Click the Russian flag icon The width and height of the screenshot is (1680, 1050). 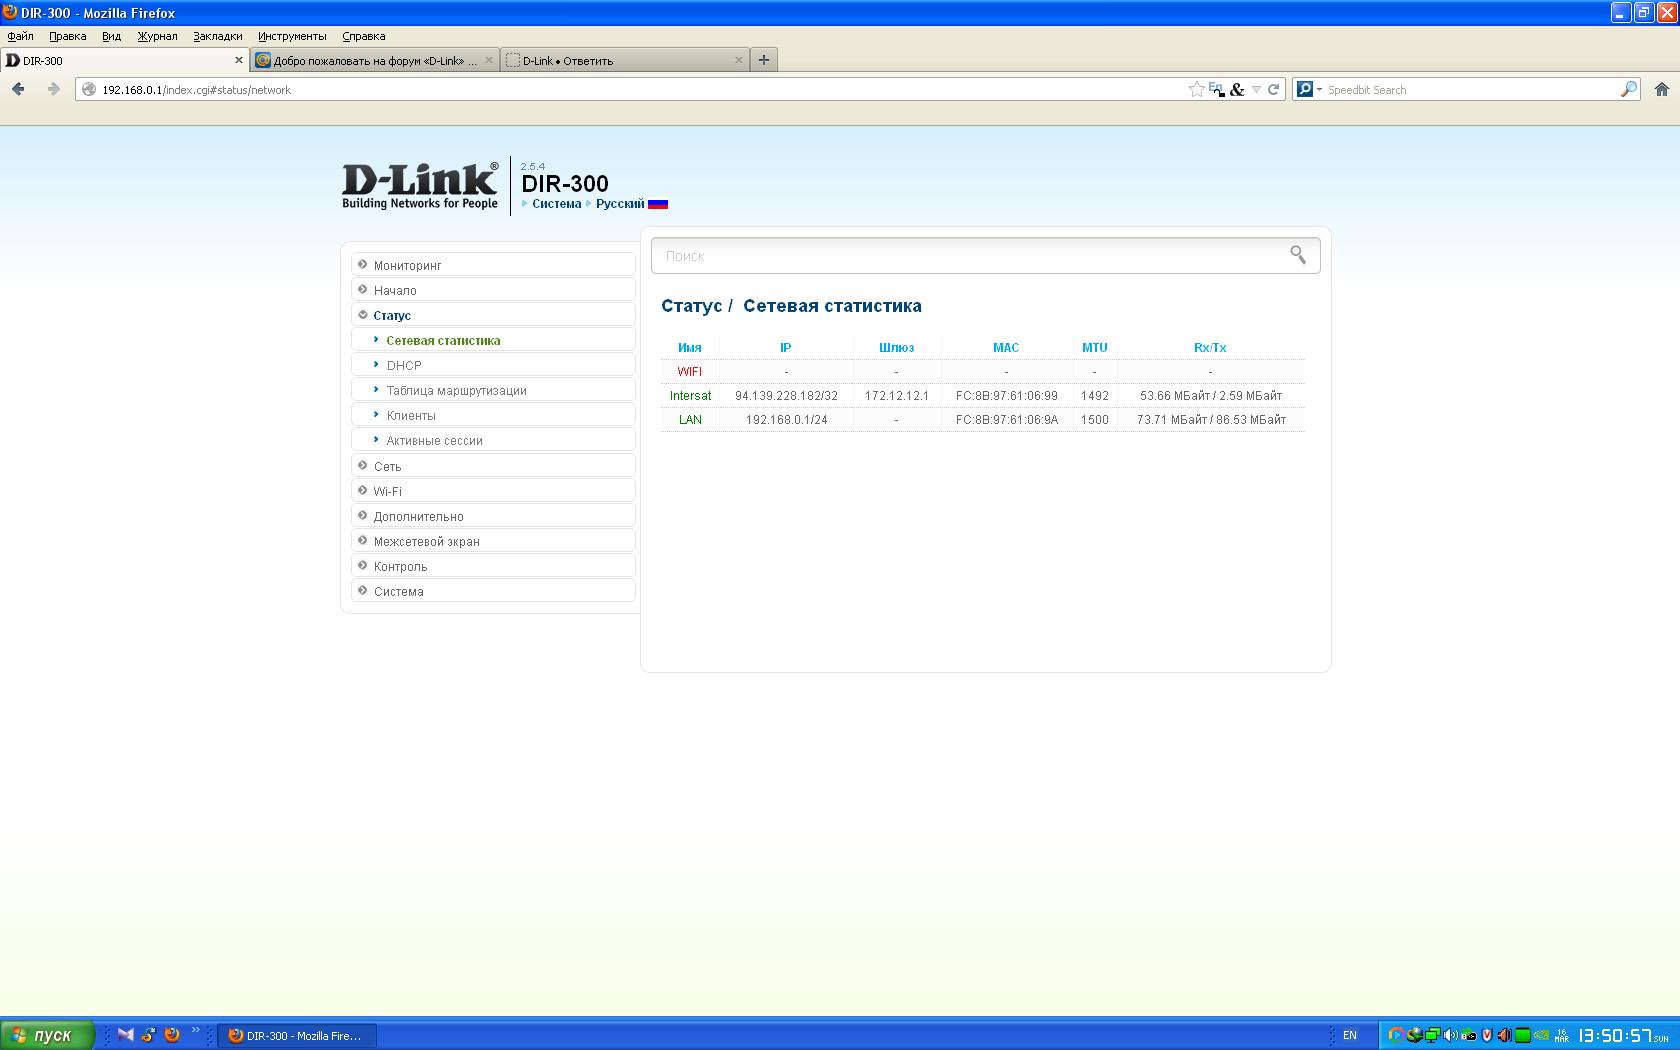point(658,204)
